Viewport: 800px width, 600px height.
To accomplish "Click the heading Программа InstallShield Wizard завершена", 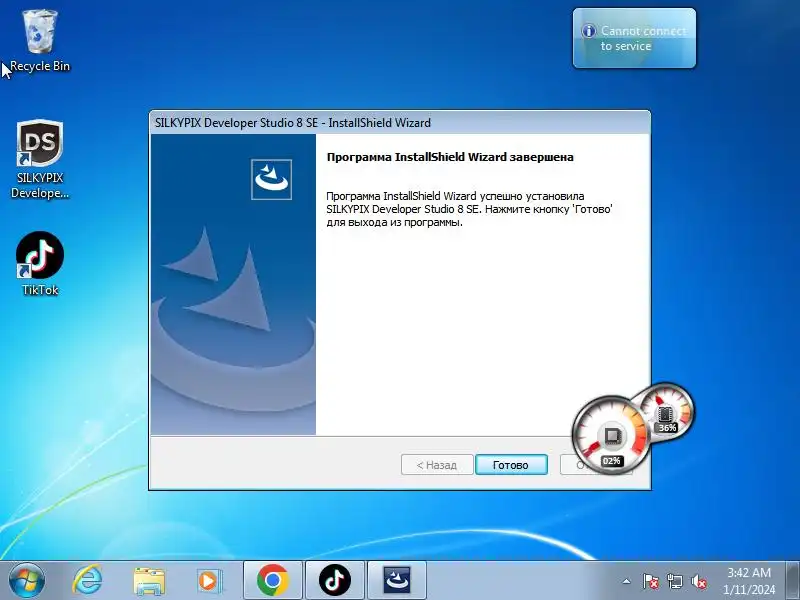I will tap(450, 157).
